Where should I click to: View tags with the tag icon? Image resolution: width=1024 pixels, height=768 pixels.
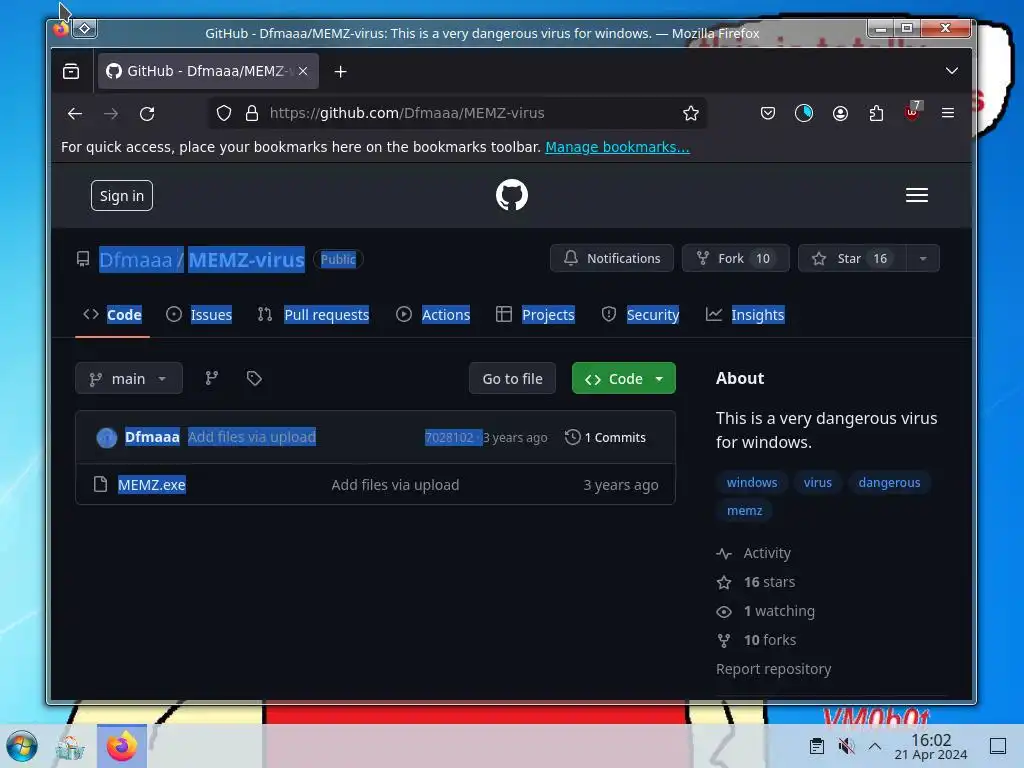click(x=254, y=378)
